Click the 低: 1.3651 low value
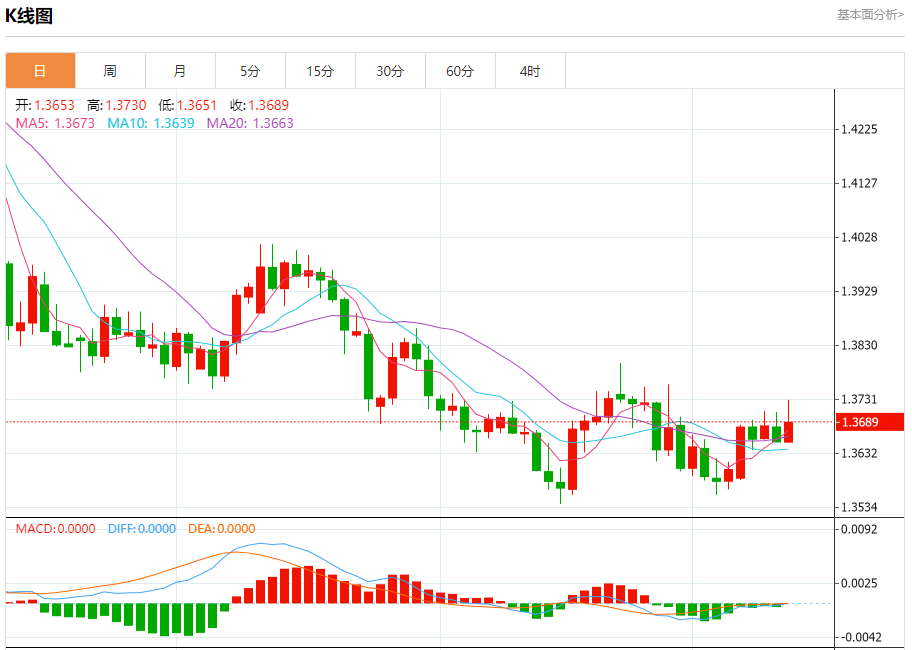Viewport: 912px width, 650px height. [x=187, y=105]
